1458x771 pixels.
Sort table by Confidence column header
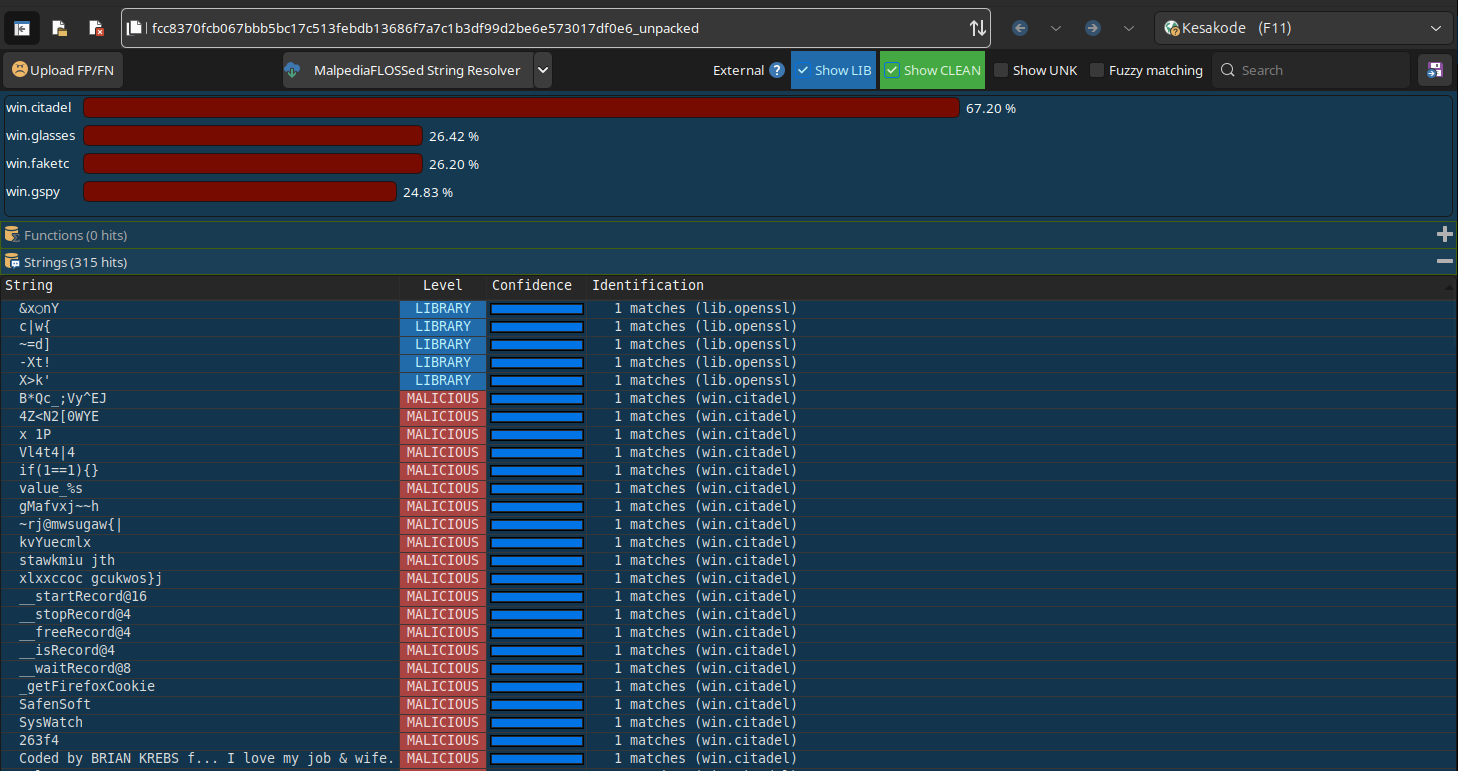(x=532, y=286)
